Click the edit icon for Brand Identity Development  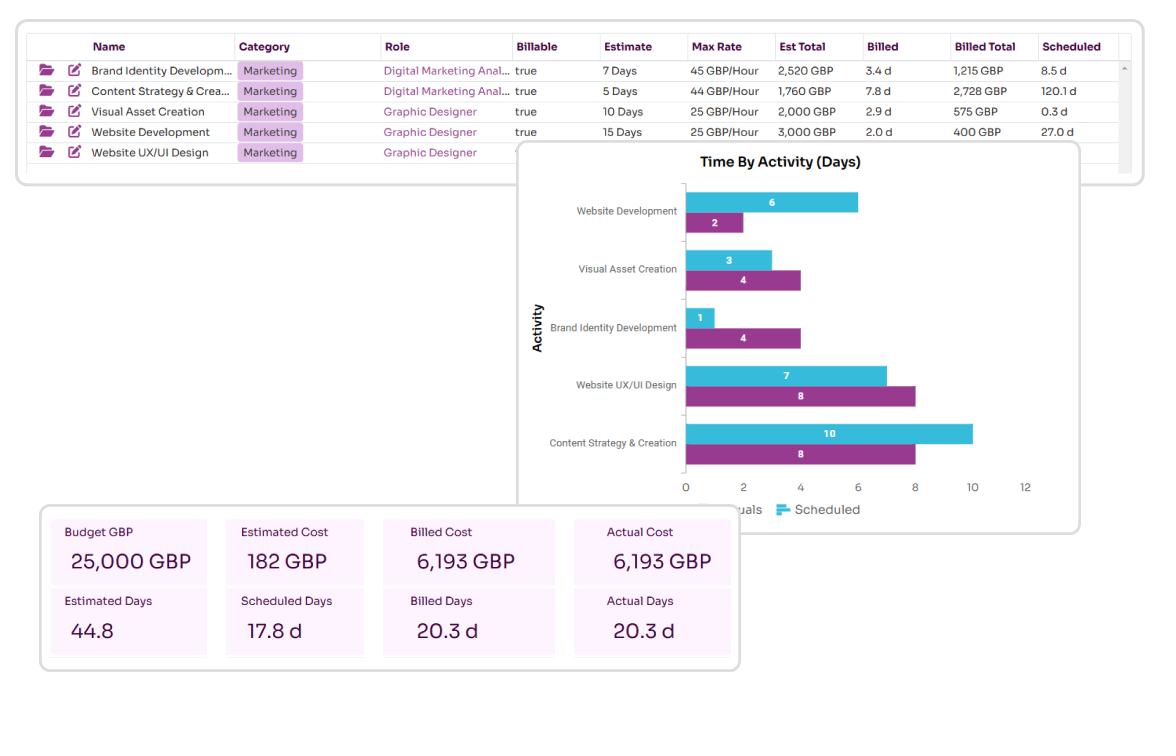73,71
